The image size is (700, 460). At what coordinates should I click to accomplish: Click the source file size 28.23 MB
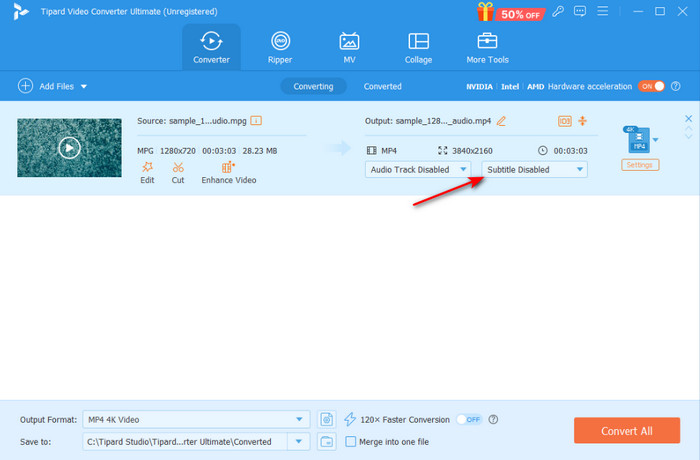point(260,151)
